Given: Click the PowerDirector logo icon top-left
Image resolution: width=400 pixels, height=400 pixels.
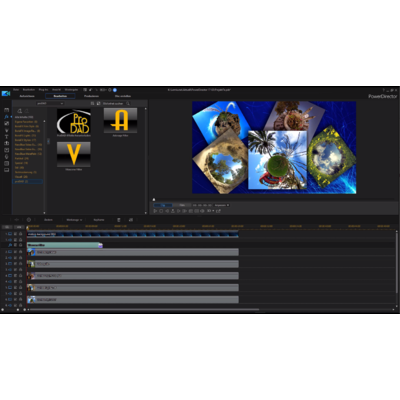Looking at the screenshot, I should point(6,93).
